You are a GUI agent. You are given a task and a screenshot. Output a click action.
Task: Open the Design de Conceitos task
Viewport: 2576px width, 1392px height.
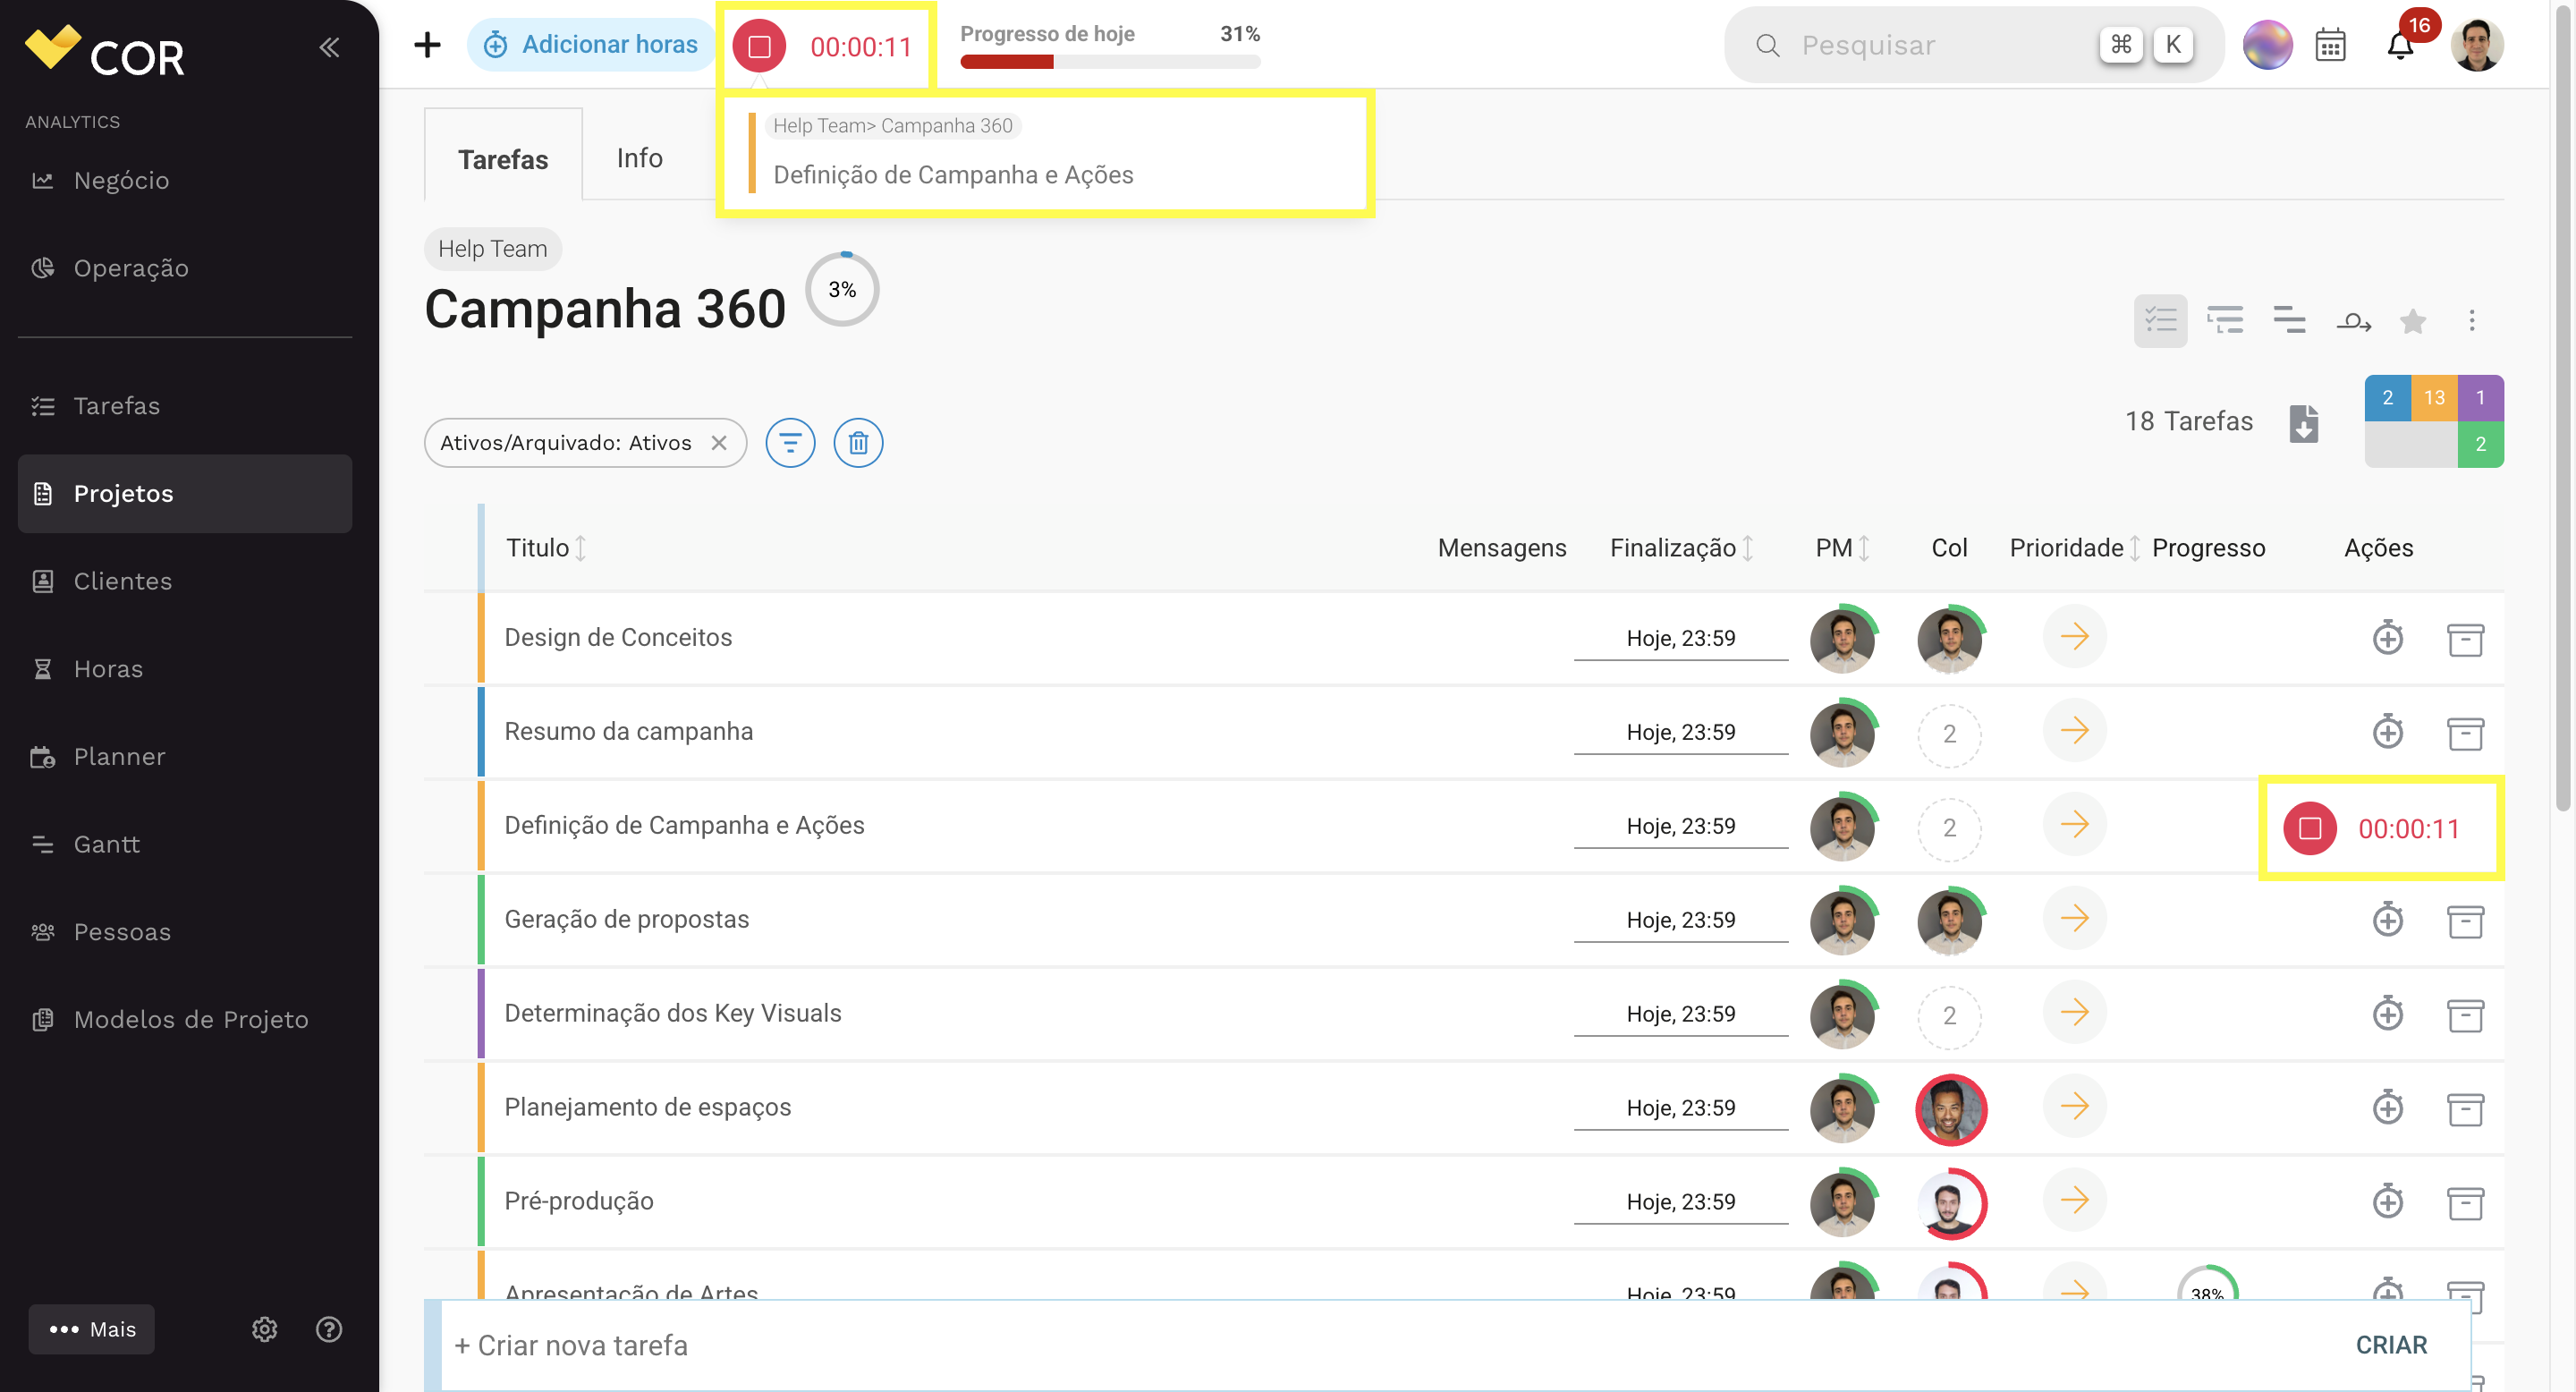618,637
